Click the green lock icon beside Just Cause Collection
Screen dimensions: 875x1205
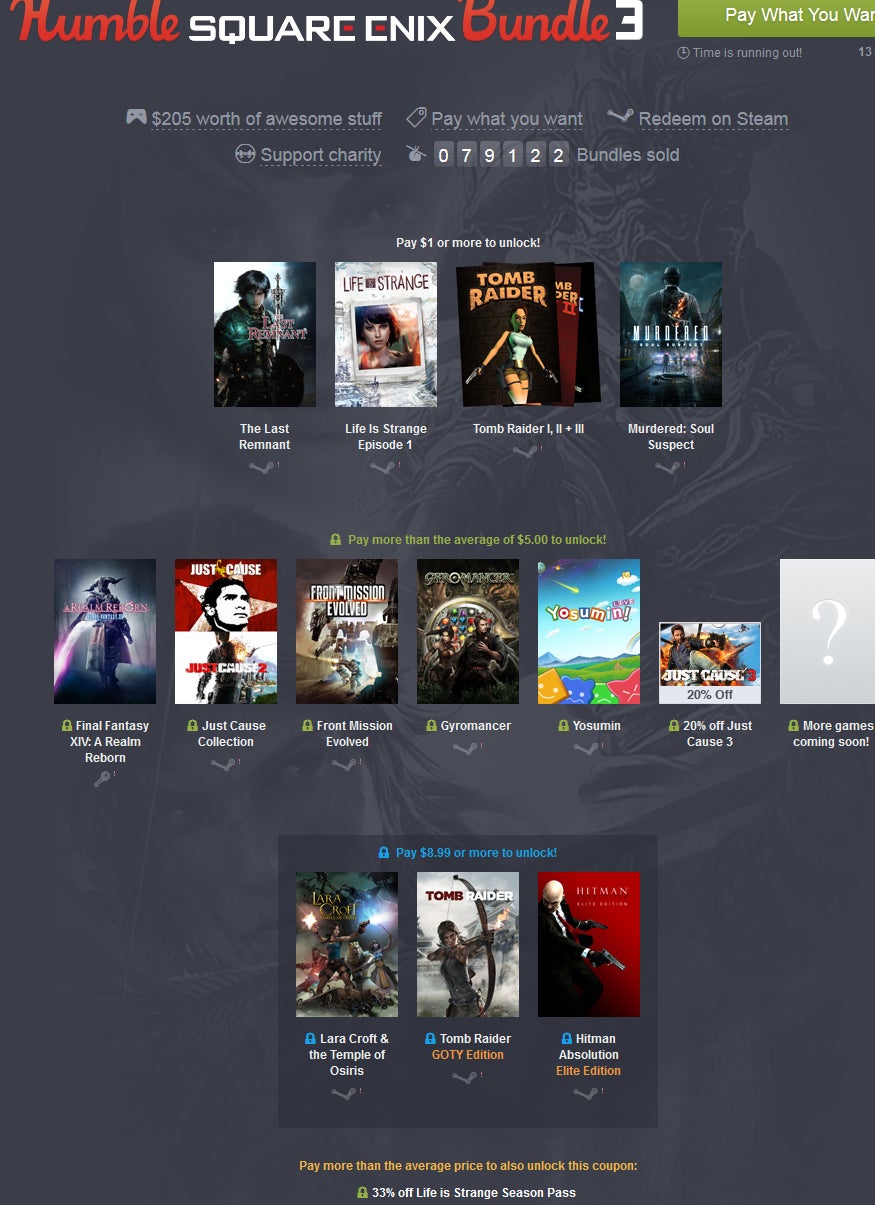point(193,726)
